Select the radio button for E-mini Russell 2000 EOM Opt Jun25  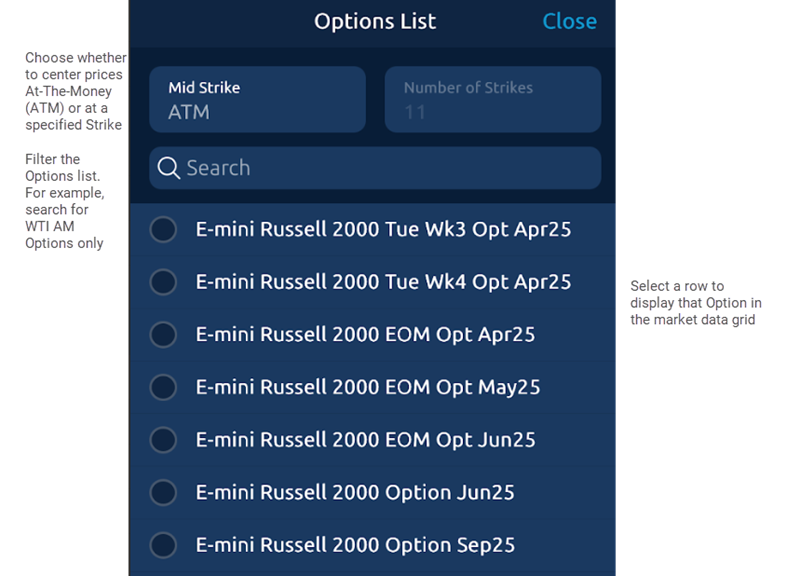pyautogui.click(x=163, y=440)
